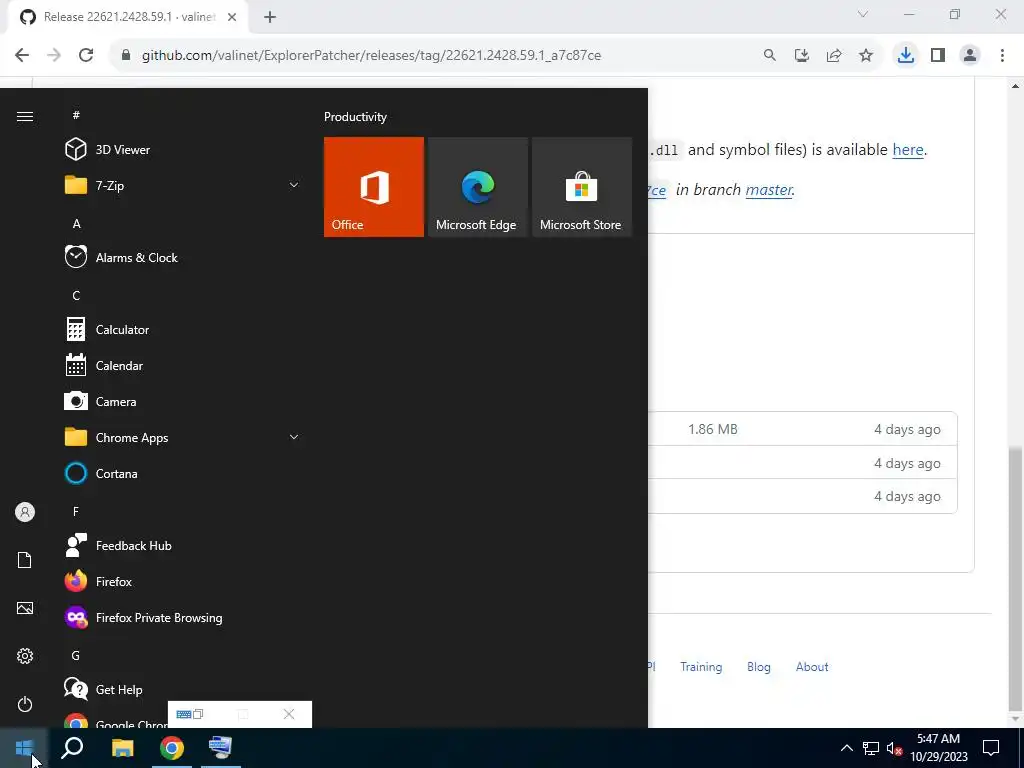
Task: Open taskbar Search
Action: pos(72,748)
